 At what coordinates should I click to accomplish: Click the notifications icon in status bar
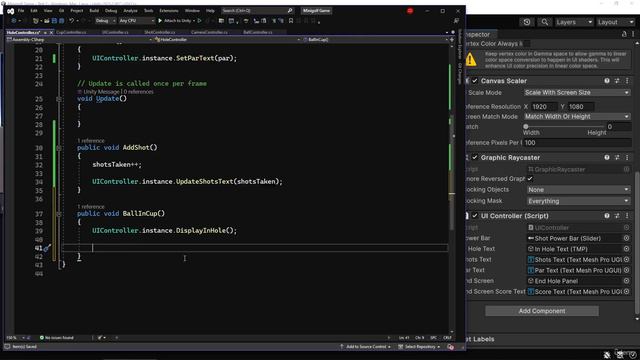click(451, 347)
